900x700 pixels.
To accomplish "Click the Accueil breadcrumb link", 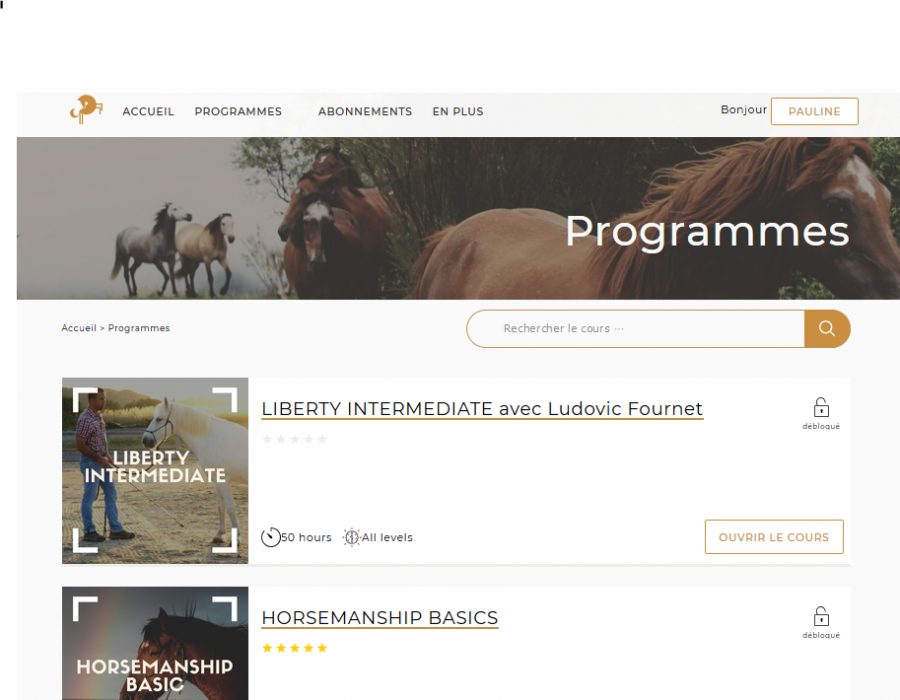I will [79, 328].
